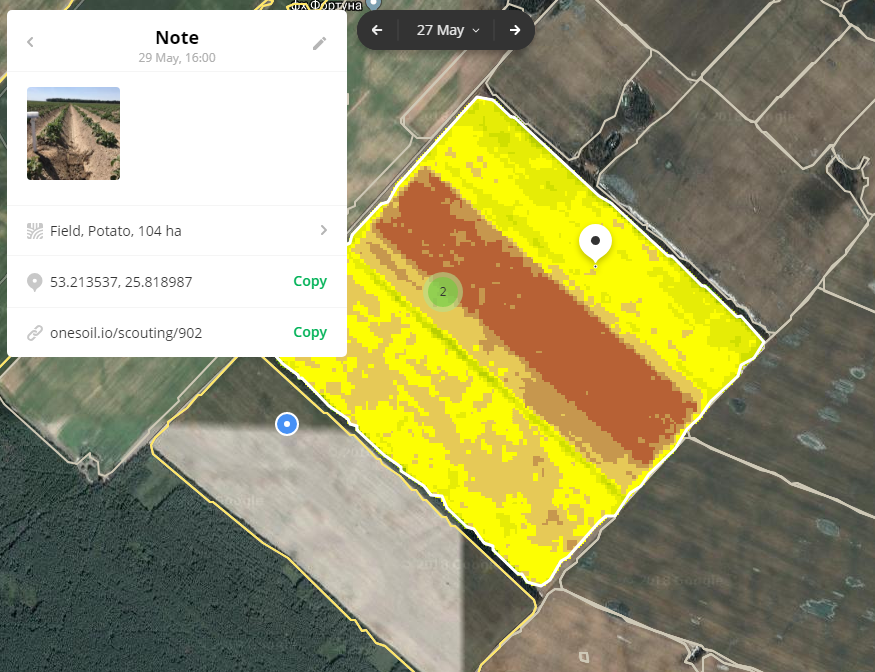Click the link icon next to onesoil.io URL
The width and height of the screenshot is (875, 672).
[x=36, y=331]
